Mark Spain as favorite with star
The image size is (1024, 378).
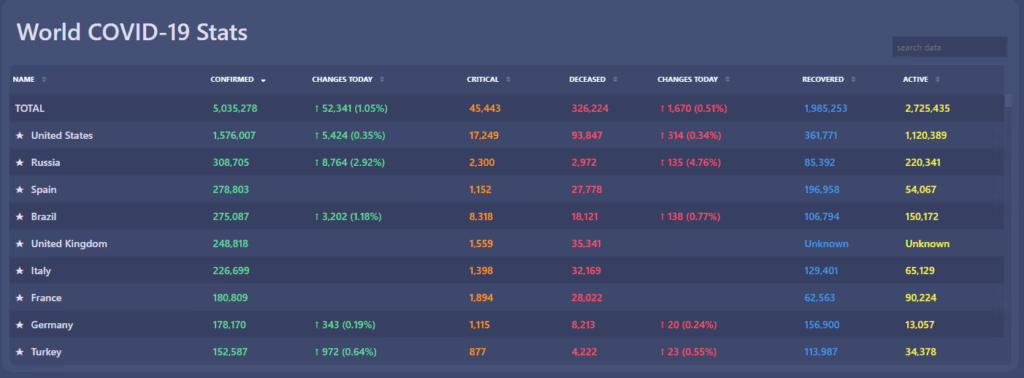point(20,190)
